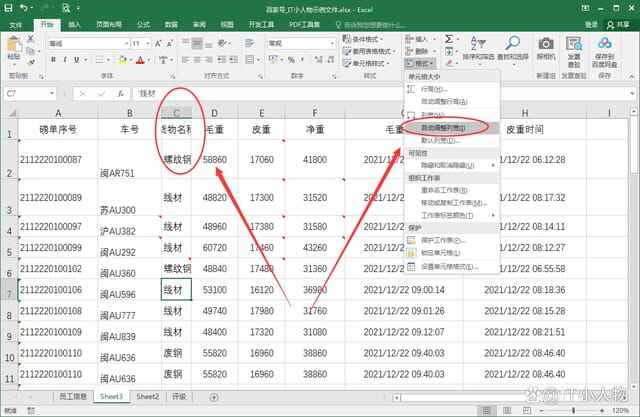Image resolution: width=640 pixels, height=417 pixels.
Task: Activate the Format Painter brush
Action: 31,62
